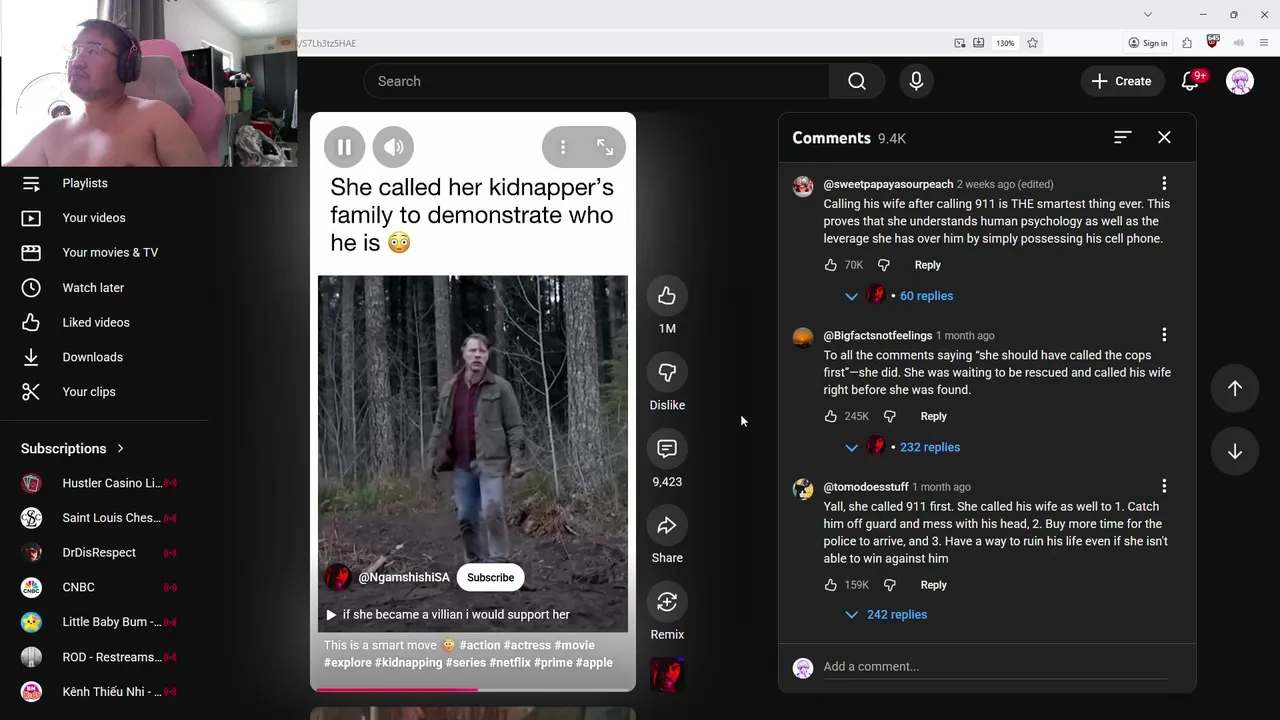The image size is (1280, 720).
Task: Share the Shorts video
Action: point(667,525)
